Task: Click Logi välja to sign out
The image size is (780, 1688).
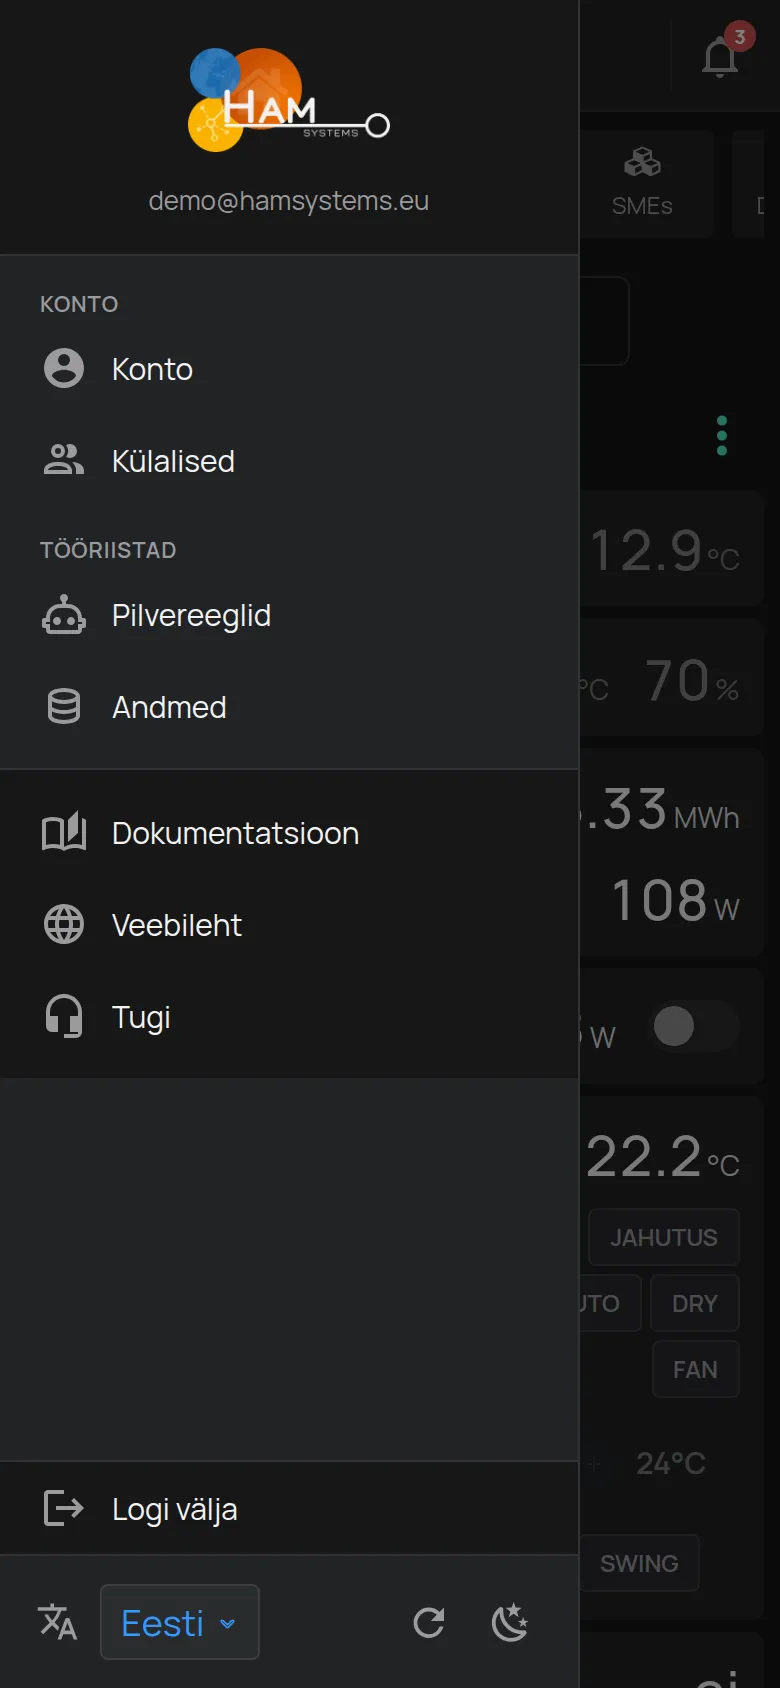Action: click(x=289, y=1509)
